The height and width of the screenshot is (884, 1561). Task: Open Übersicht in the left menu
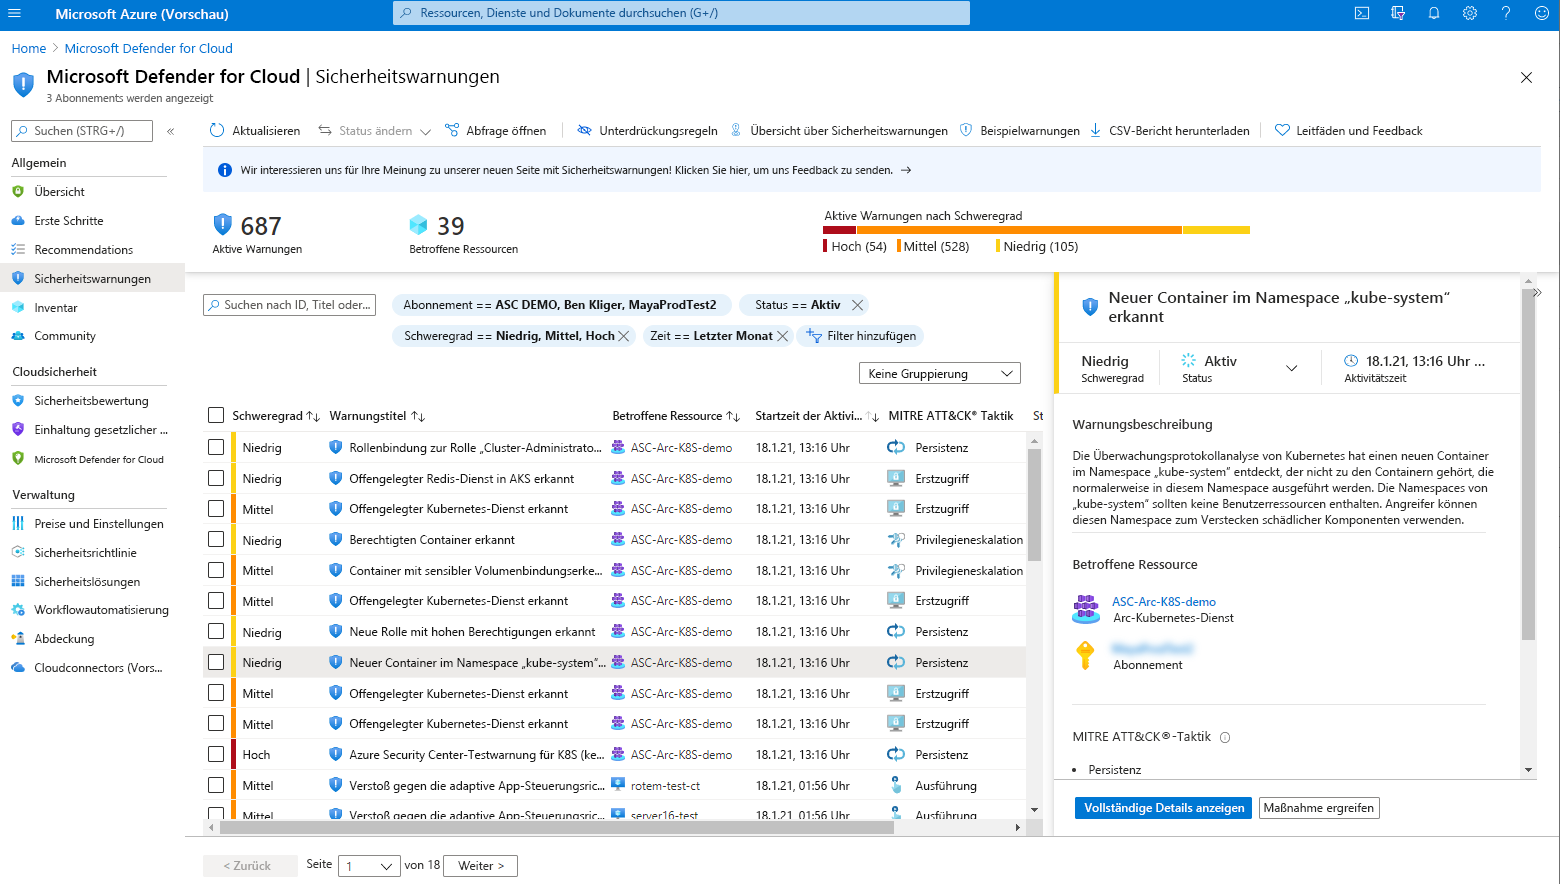coord(59,191)
